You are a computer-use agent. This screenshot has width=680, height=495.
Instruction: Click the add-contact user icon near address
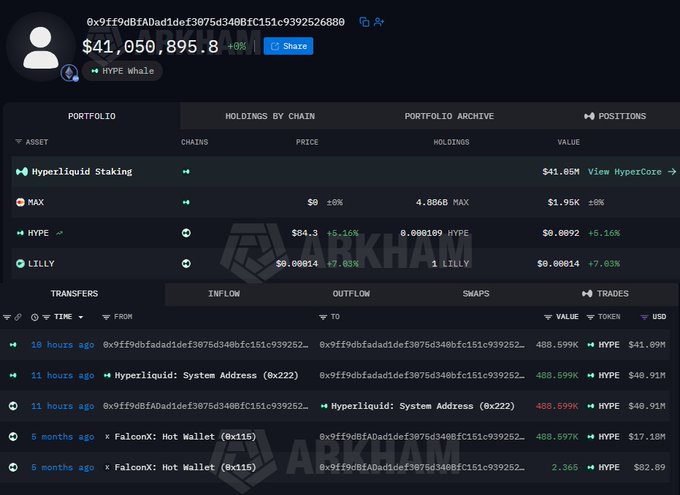[x=379, y=22]
